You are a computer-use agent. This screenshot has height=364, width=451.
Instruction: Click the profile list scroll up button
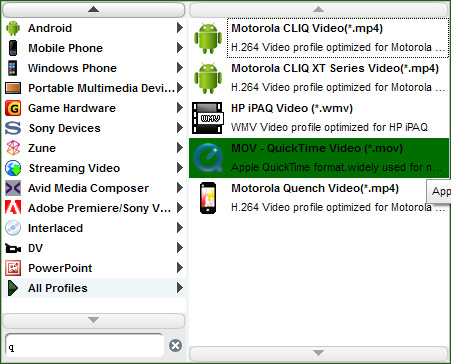click(319, 9)
